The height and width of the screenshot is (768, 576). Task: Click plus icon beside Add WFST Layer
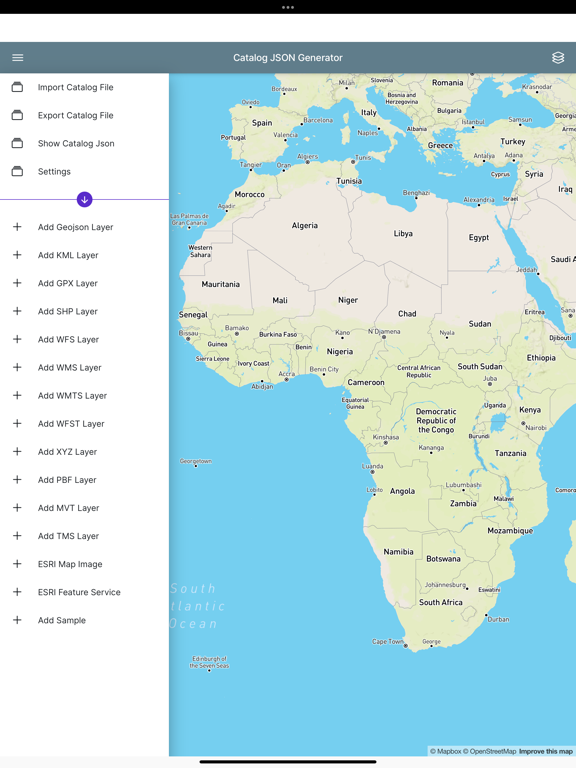tap(17, 423)
